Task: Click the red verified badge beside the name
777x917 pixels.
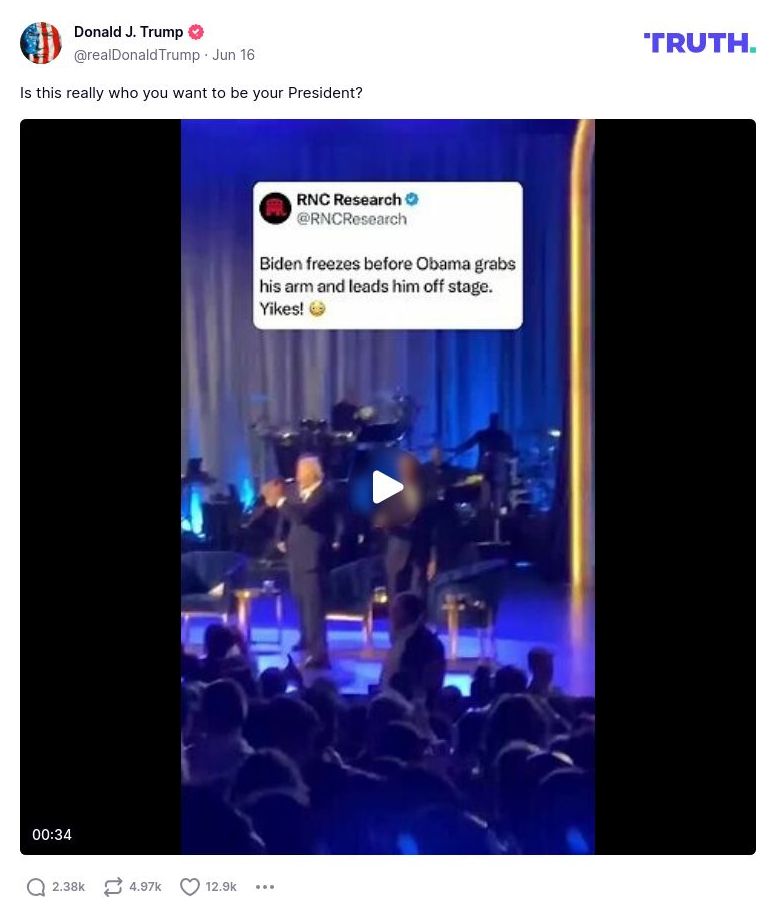Action: [196, 33]
